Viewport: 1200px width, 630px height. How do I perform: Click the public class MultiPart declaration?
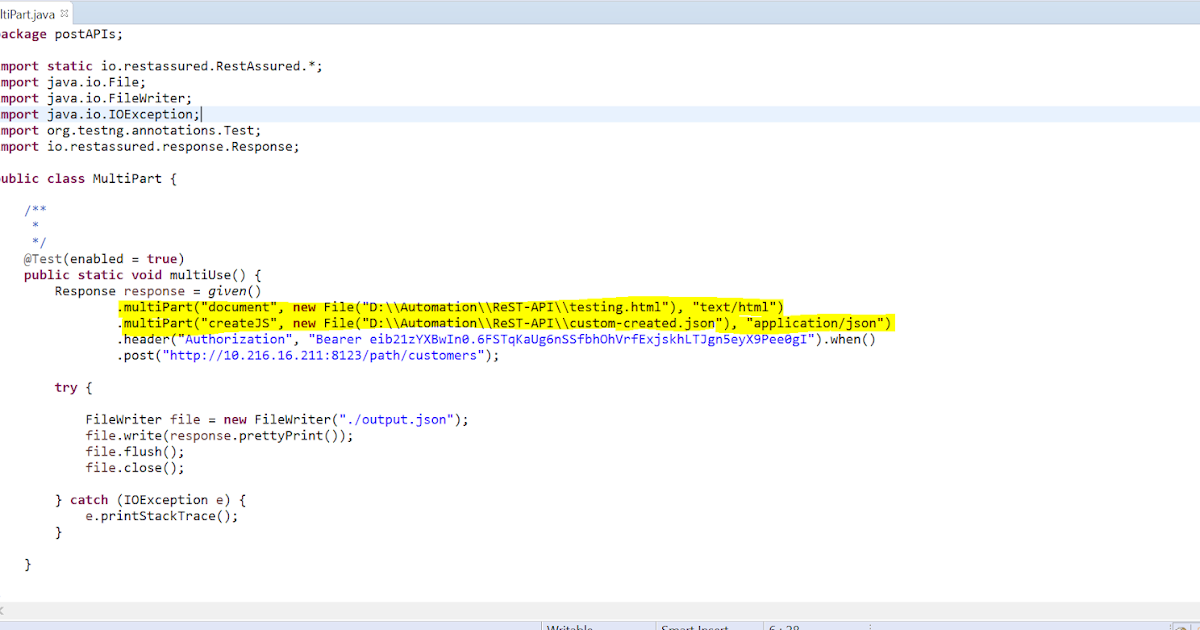coord(80,177)
